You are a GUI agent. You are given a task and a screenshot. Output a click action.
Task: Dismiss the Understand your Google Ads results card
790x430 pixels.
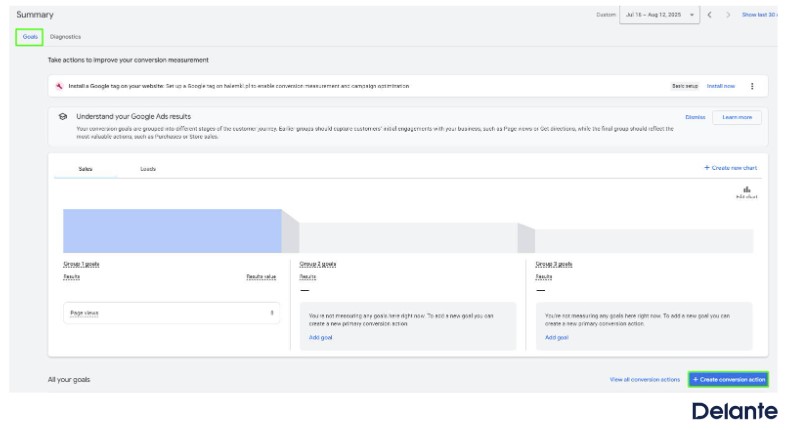[695, 117]
